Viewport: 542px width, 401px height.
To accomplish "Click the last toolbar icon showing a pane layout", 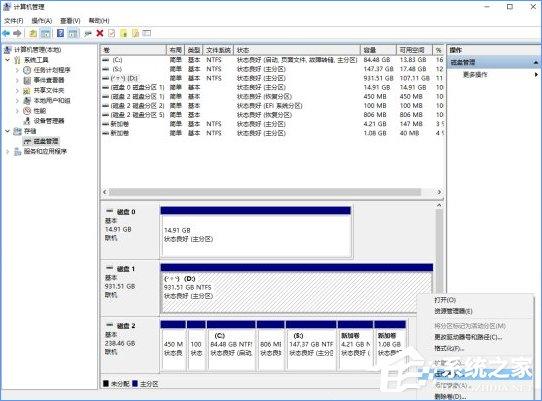I will tap(147, 33).
